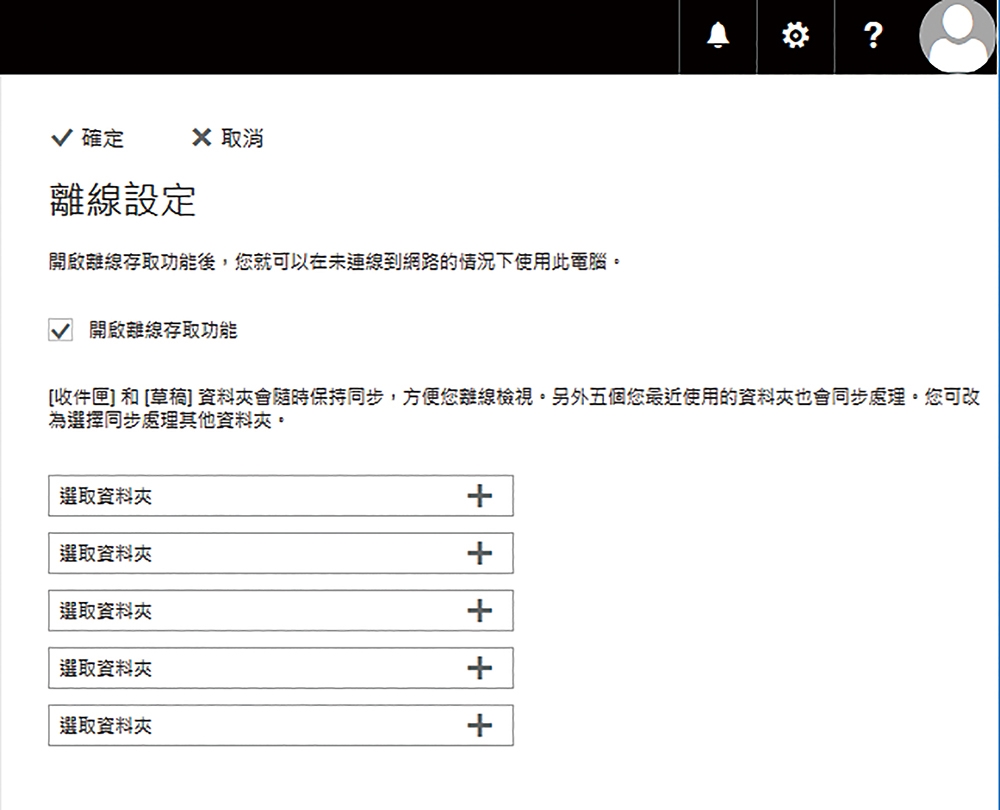Open the third 選取資料夾 field

pyautogui.click(x=281, y=610)
